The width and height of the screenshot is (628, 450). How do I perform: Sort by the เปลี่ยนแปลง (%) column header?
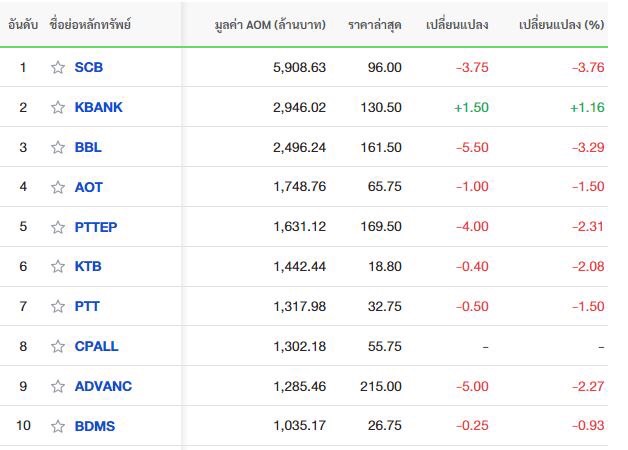[x=561, y=25]
